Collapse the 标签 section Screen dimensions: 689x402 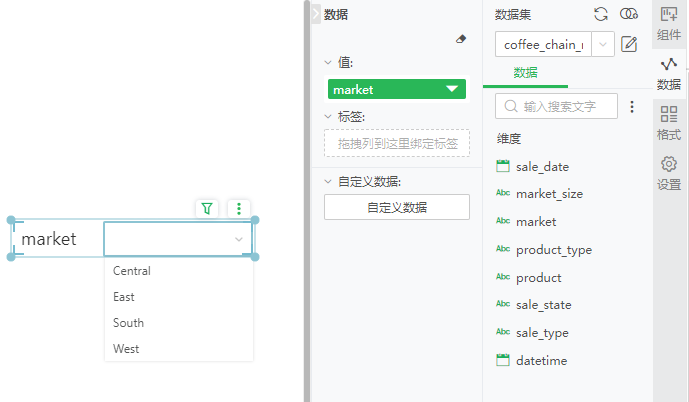click(329, 116)
